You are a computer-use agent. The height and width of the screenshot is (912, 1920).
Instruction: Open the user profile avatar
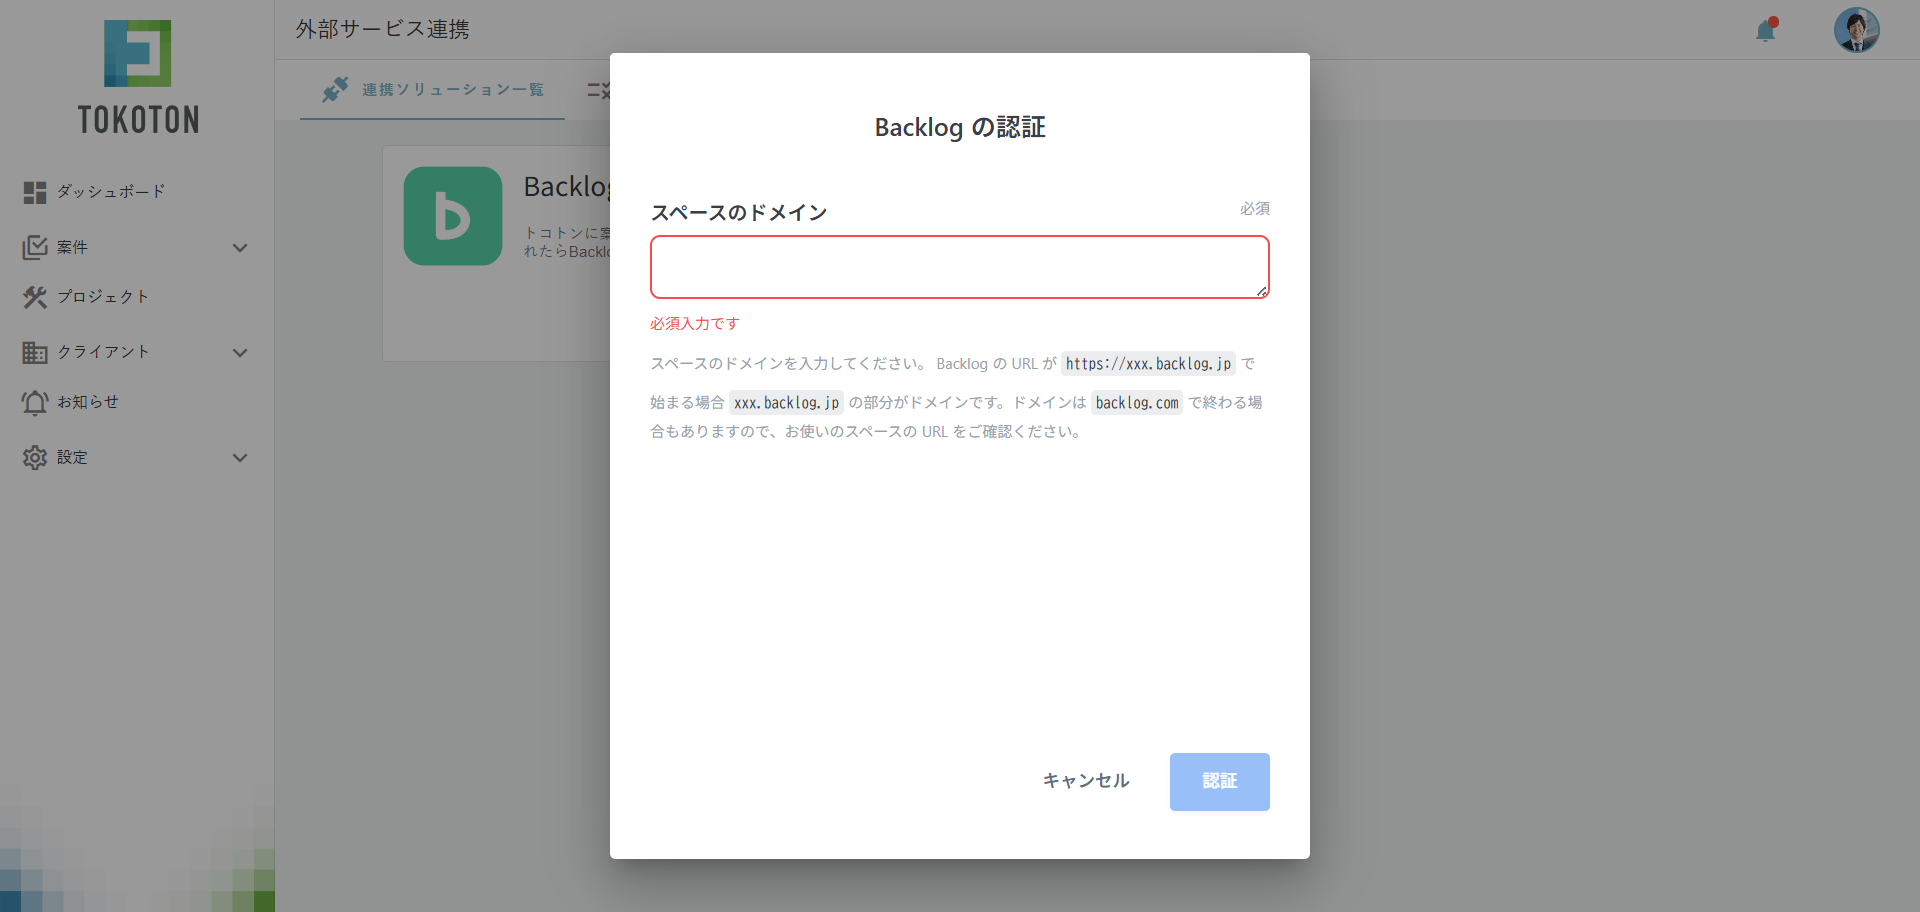click(x=1857, y=30)
